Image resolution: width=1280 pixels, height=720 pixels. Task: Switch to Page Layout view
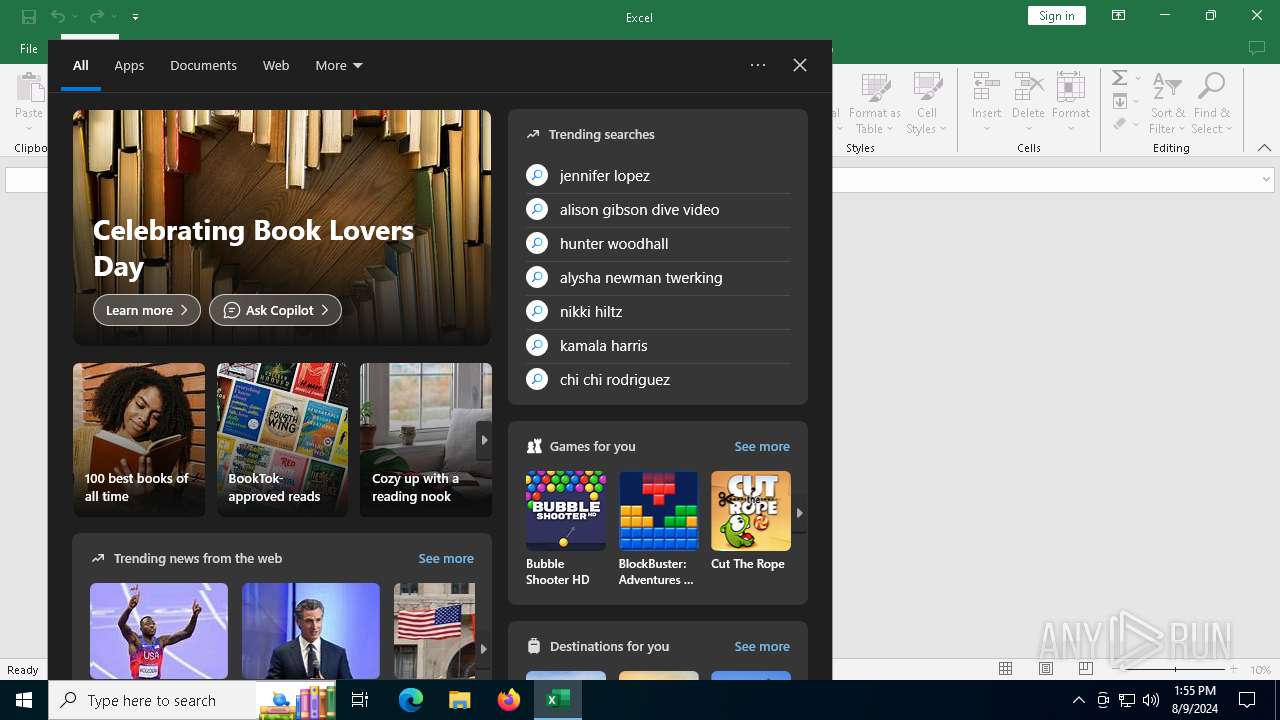(x=1046, y=669)
